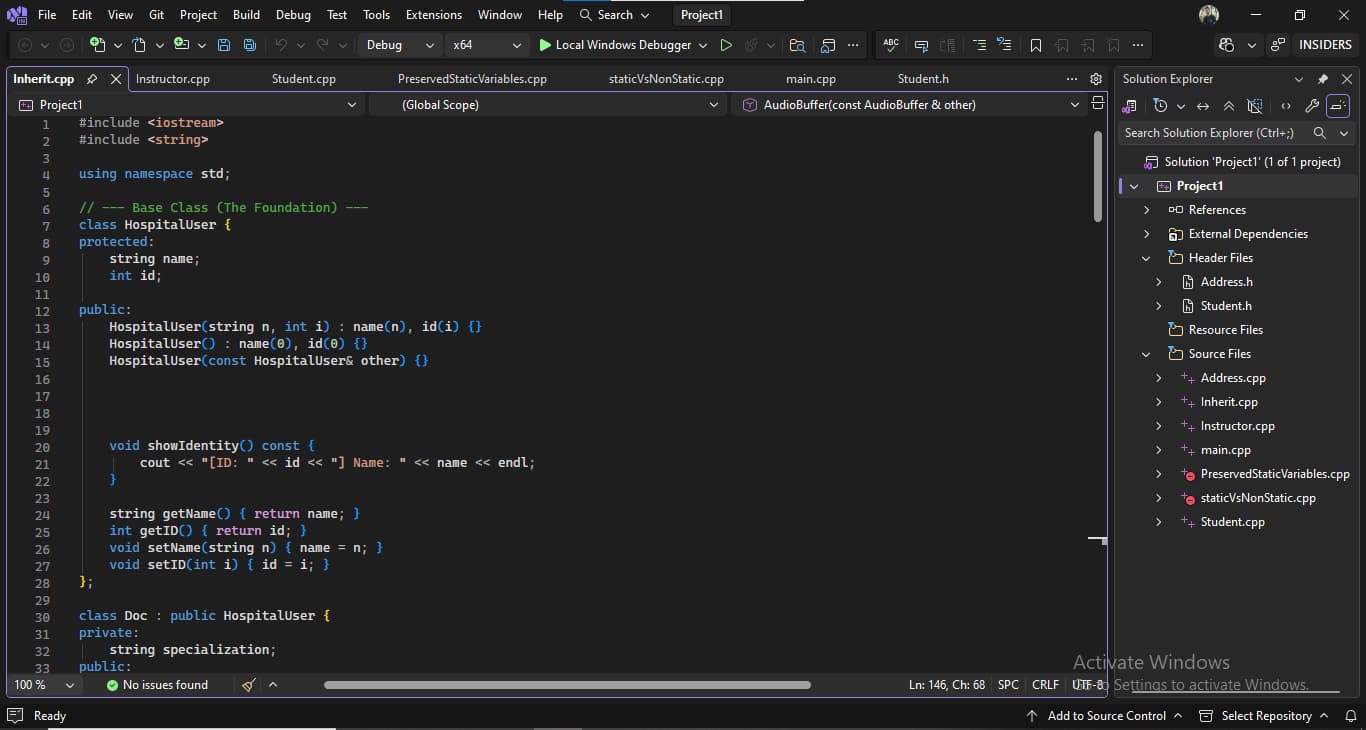This screenshot has height=730, width=1366.
Task: Toggle the split editor view control
Action: tap(1098, 104)
